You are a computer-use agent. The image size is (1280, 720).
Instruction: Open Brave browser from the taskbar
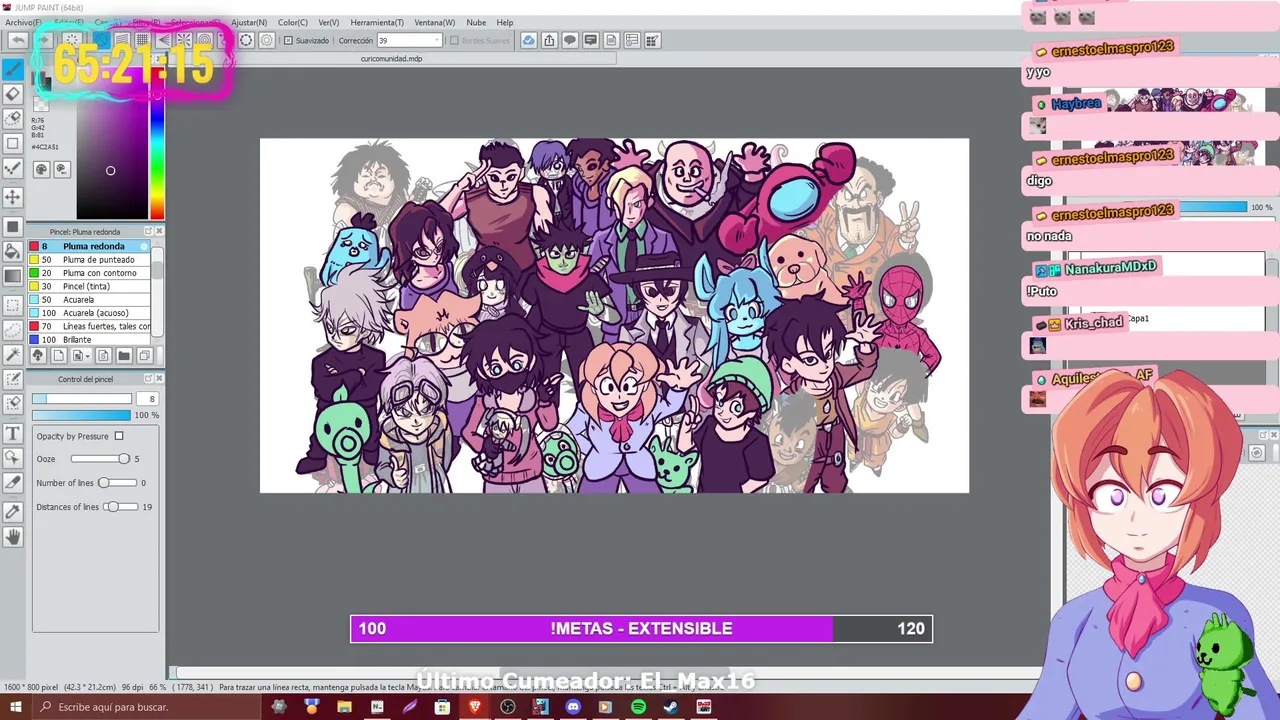point(475,707)
